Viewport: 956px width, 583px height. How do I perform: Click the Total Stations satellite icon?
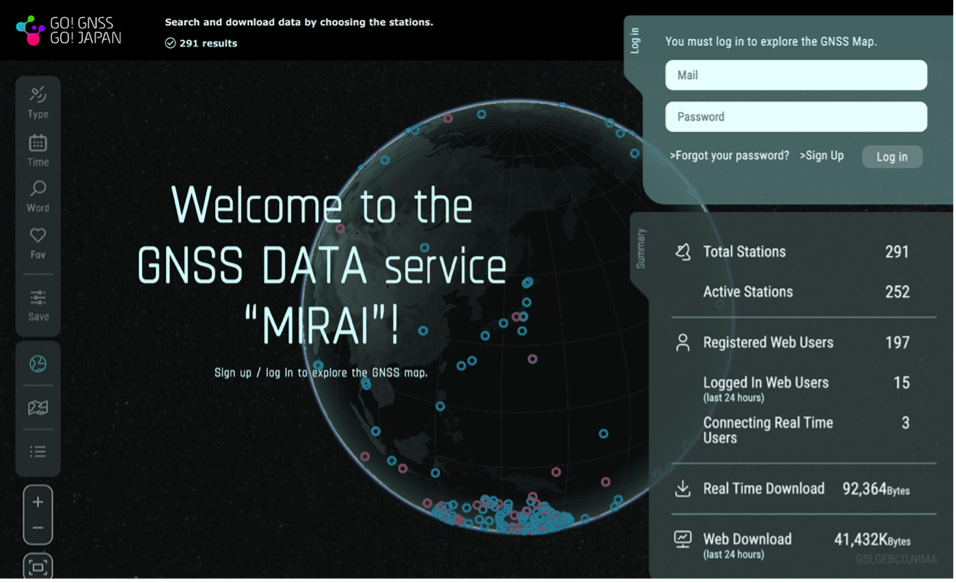point(683,252)
